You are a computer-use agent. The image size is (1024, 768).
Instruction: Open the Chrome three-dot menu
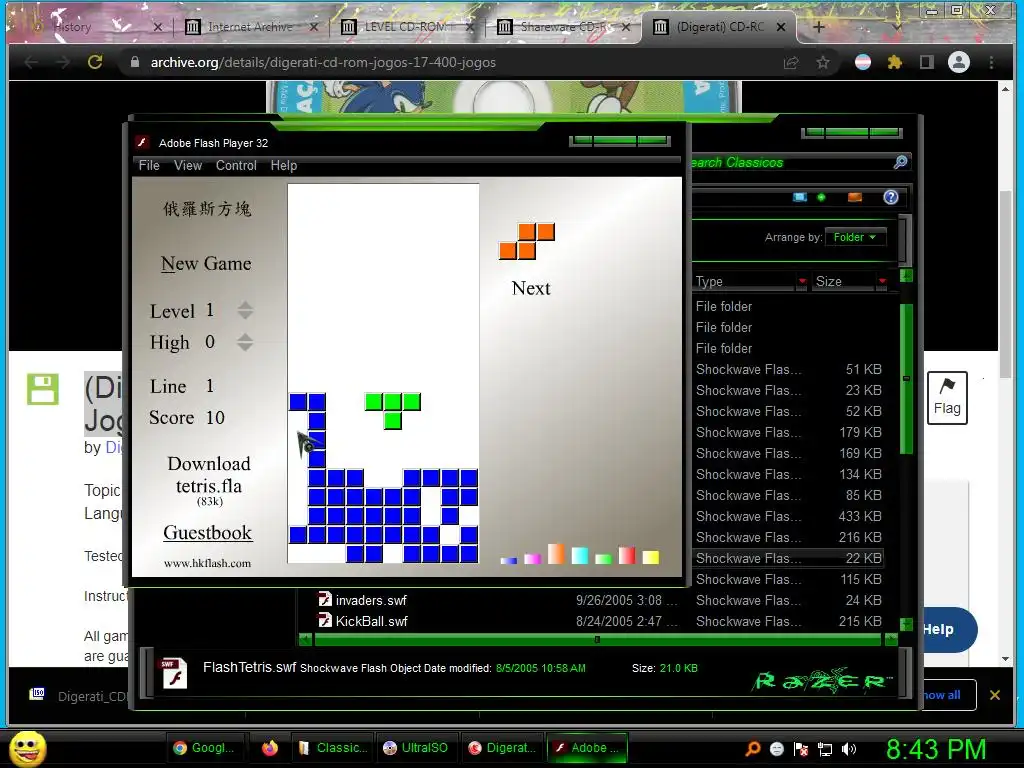tap(991, 62)
